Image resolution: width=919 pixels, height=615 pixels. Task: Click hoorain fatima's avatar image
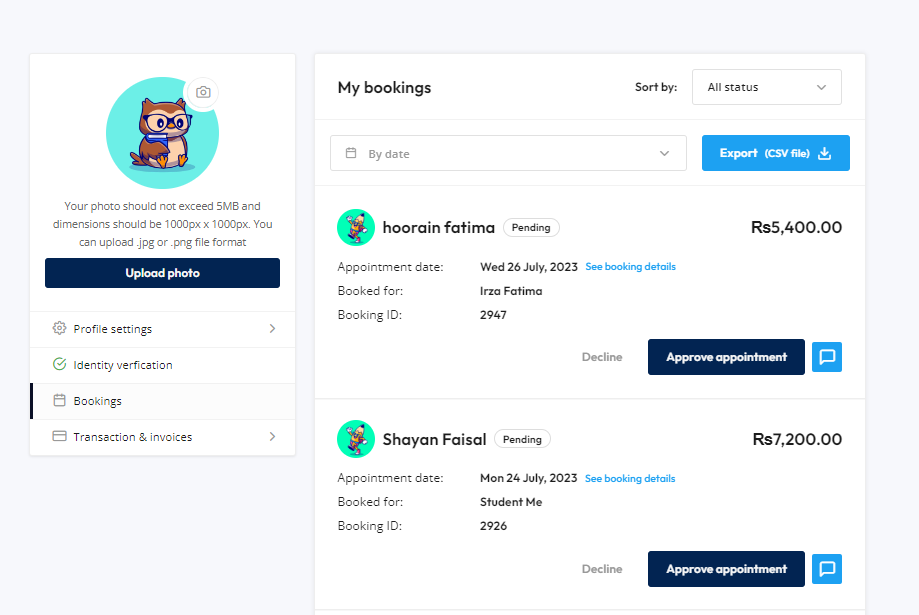(356, 227)
